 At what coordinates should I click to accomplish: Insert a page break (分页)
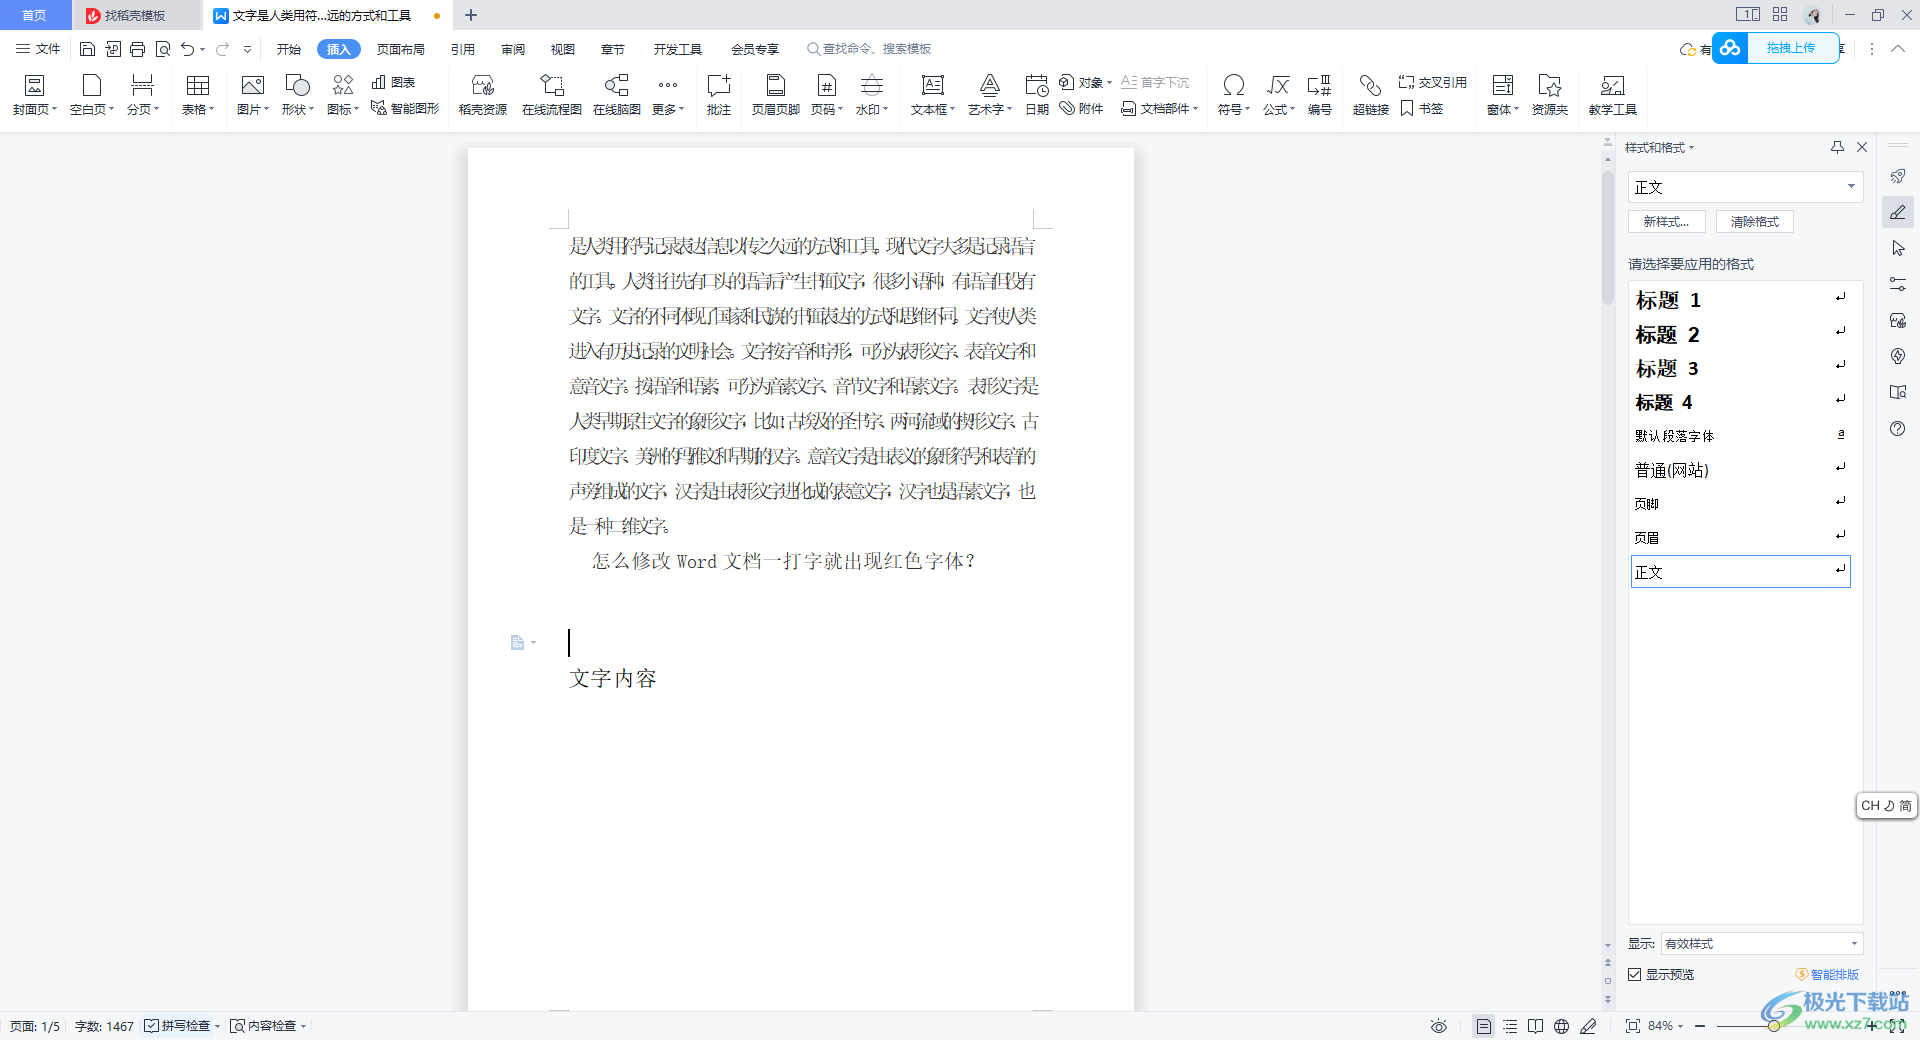[142, 95]
